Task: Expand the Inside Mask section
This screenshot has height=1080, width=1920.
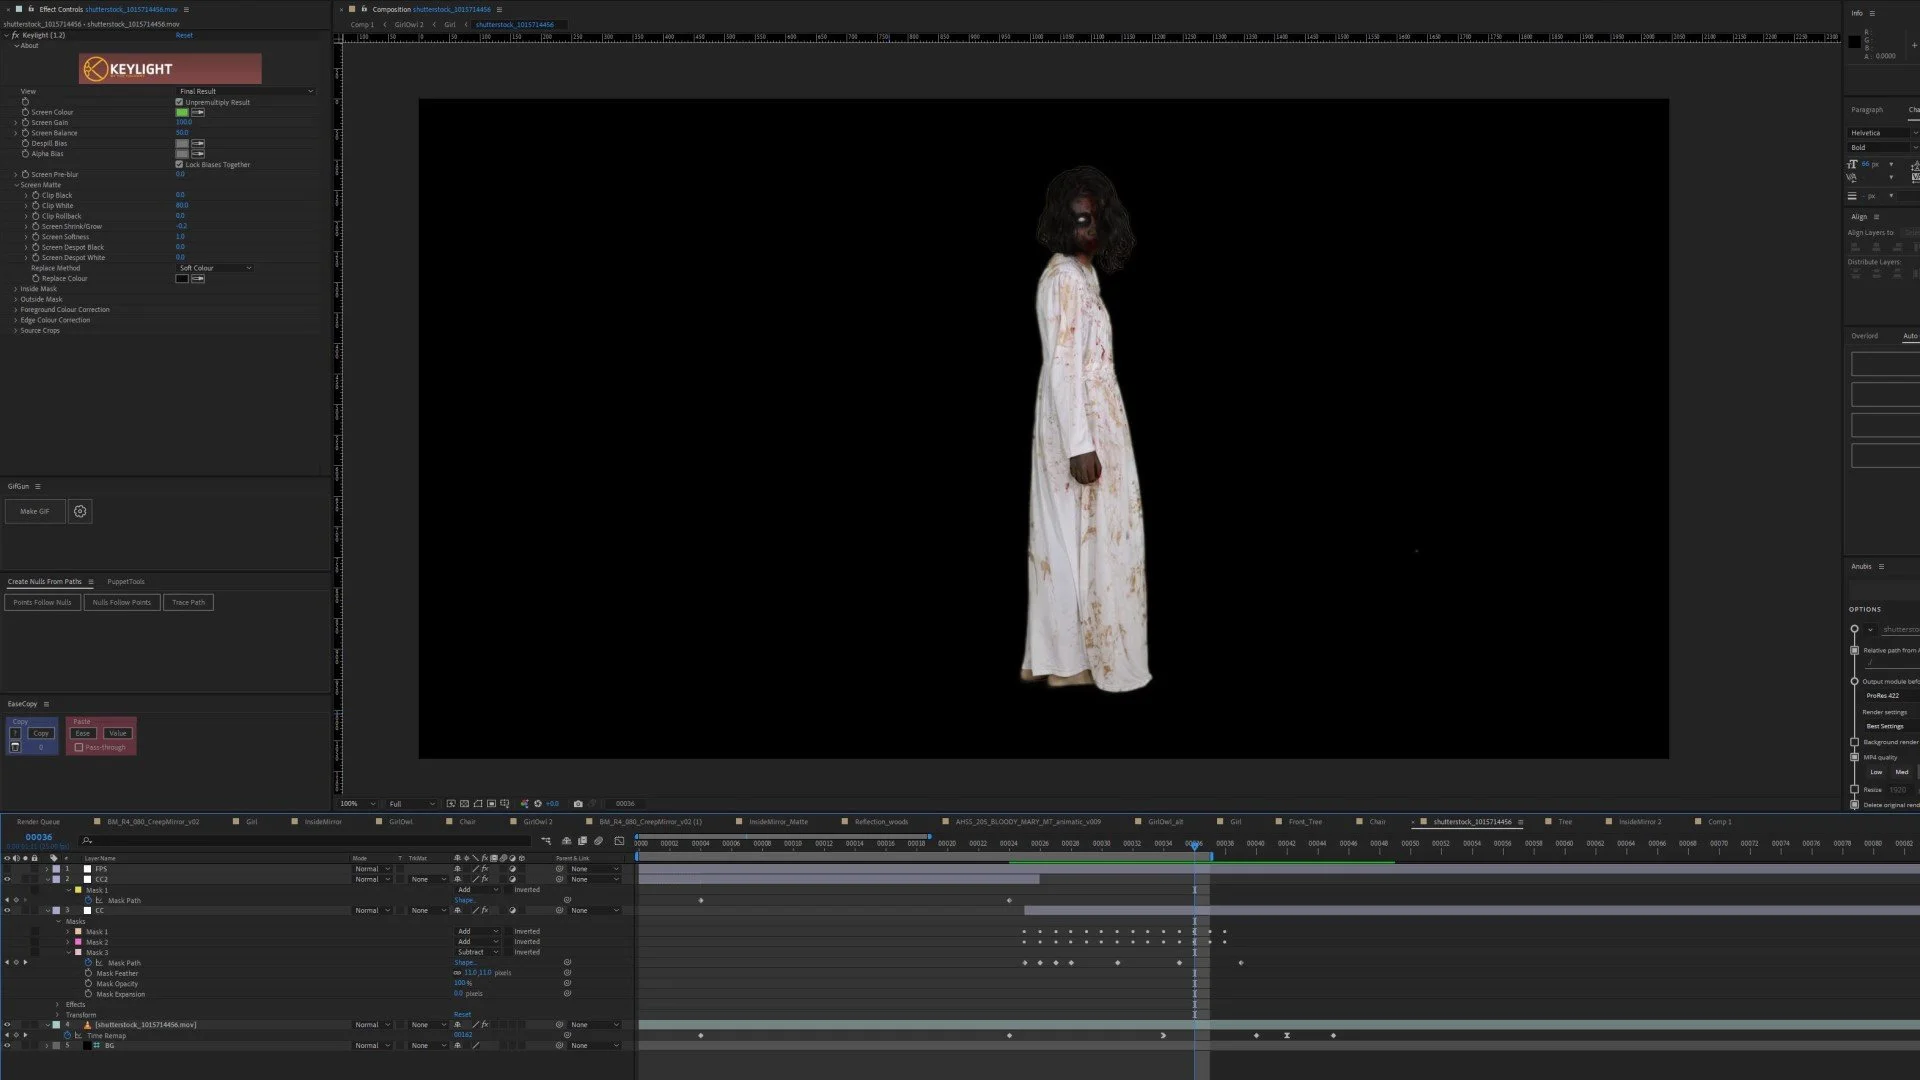Action: coord(16,289)
